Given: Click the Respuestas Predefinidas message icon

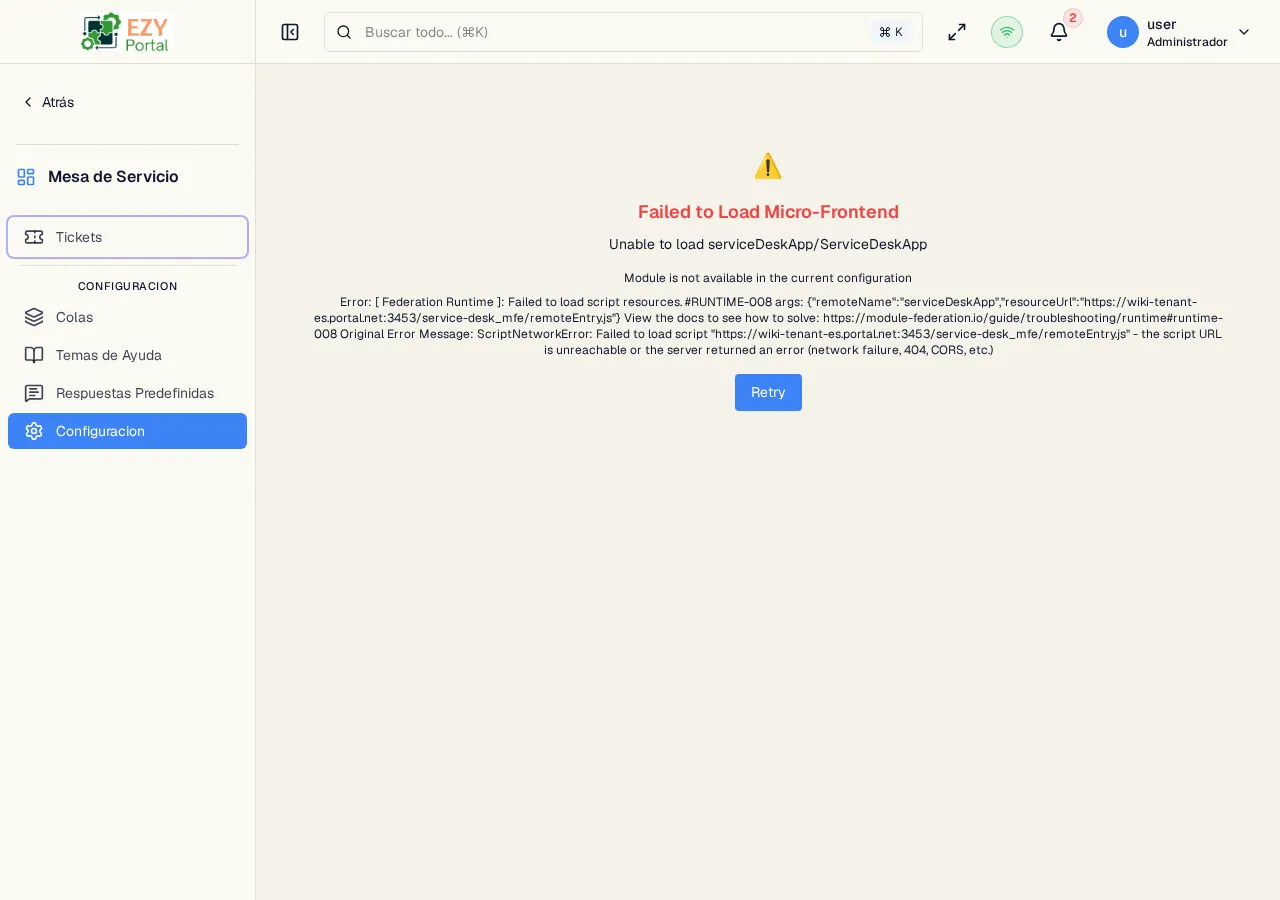Looking at the screenshot, I should coord(34,393).
